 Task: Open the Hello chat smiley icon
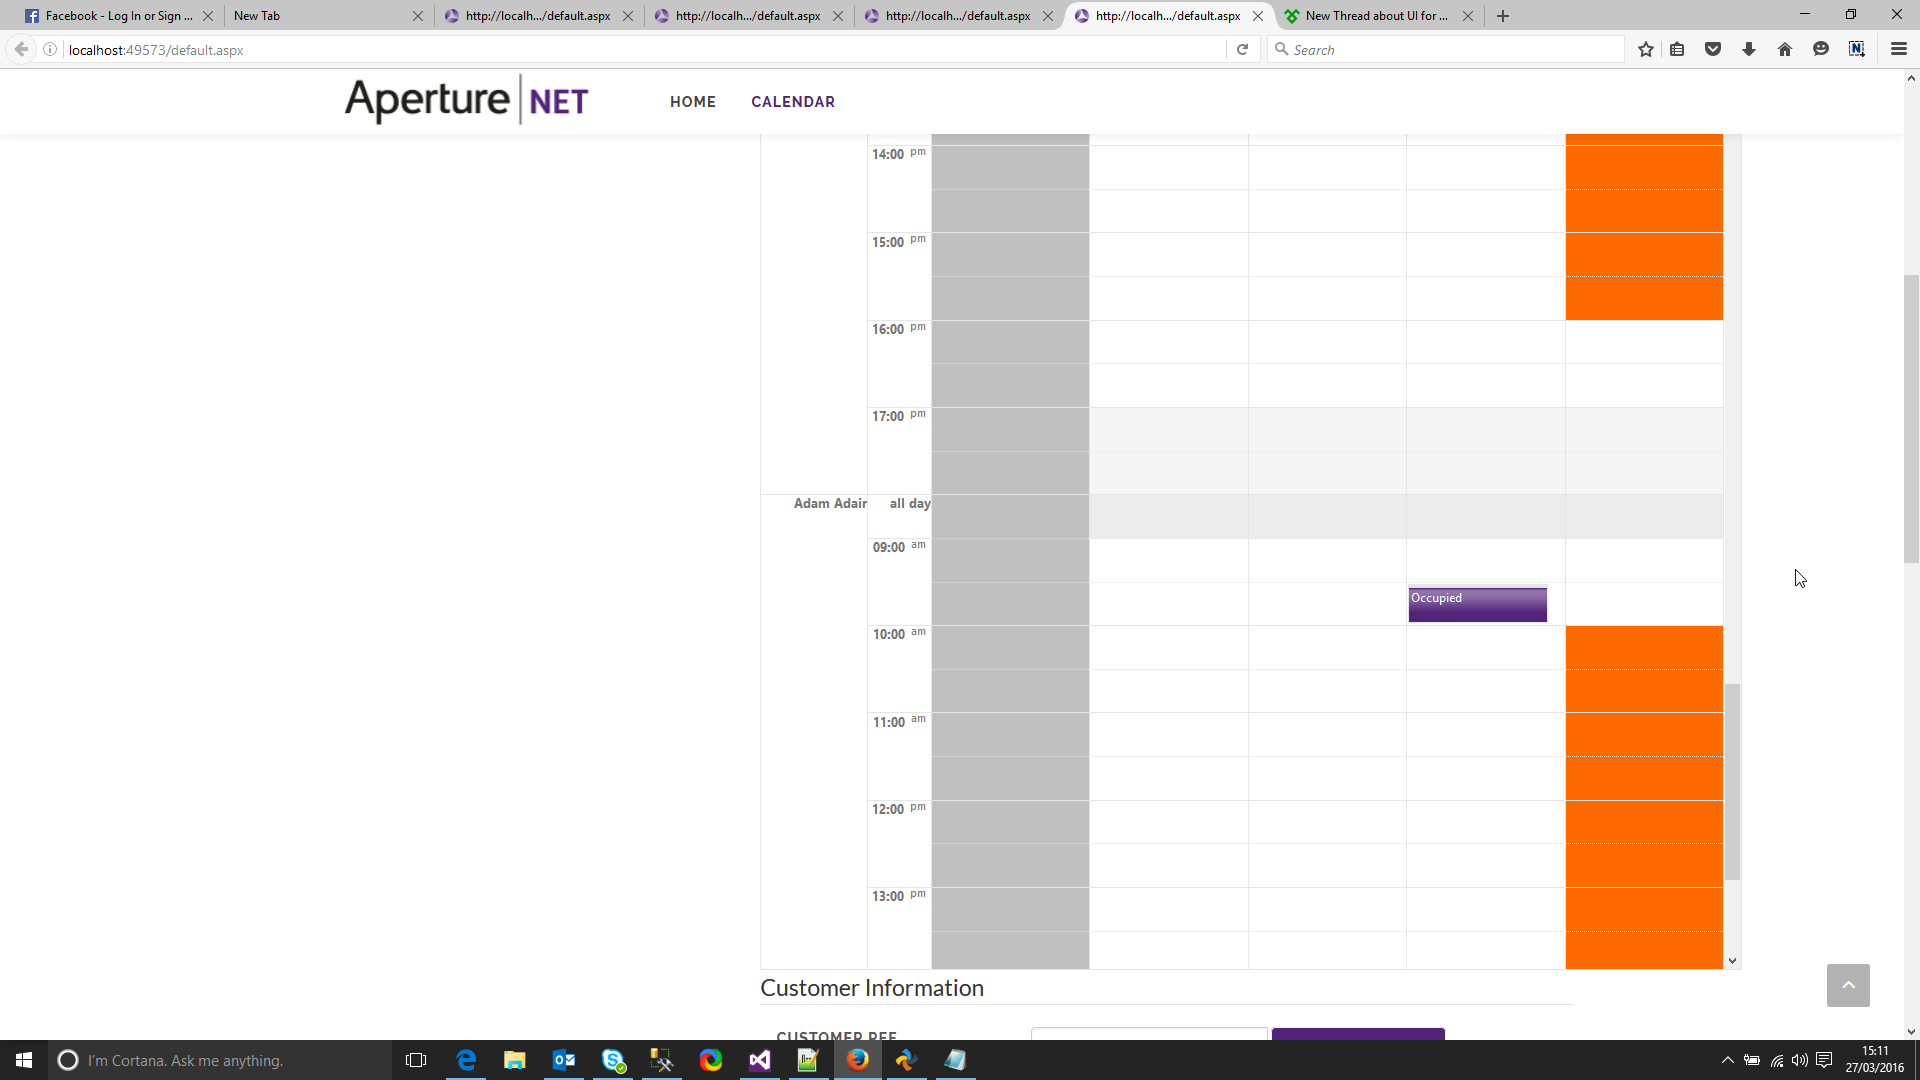1821,50
